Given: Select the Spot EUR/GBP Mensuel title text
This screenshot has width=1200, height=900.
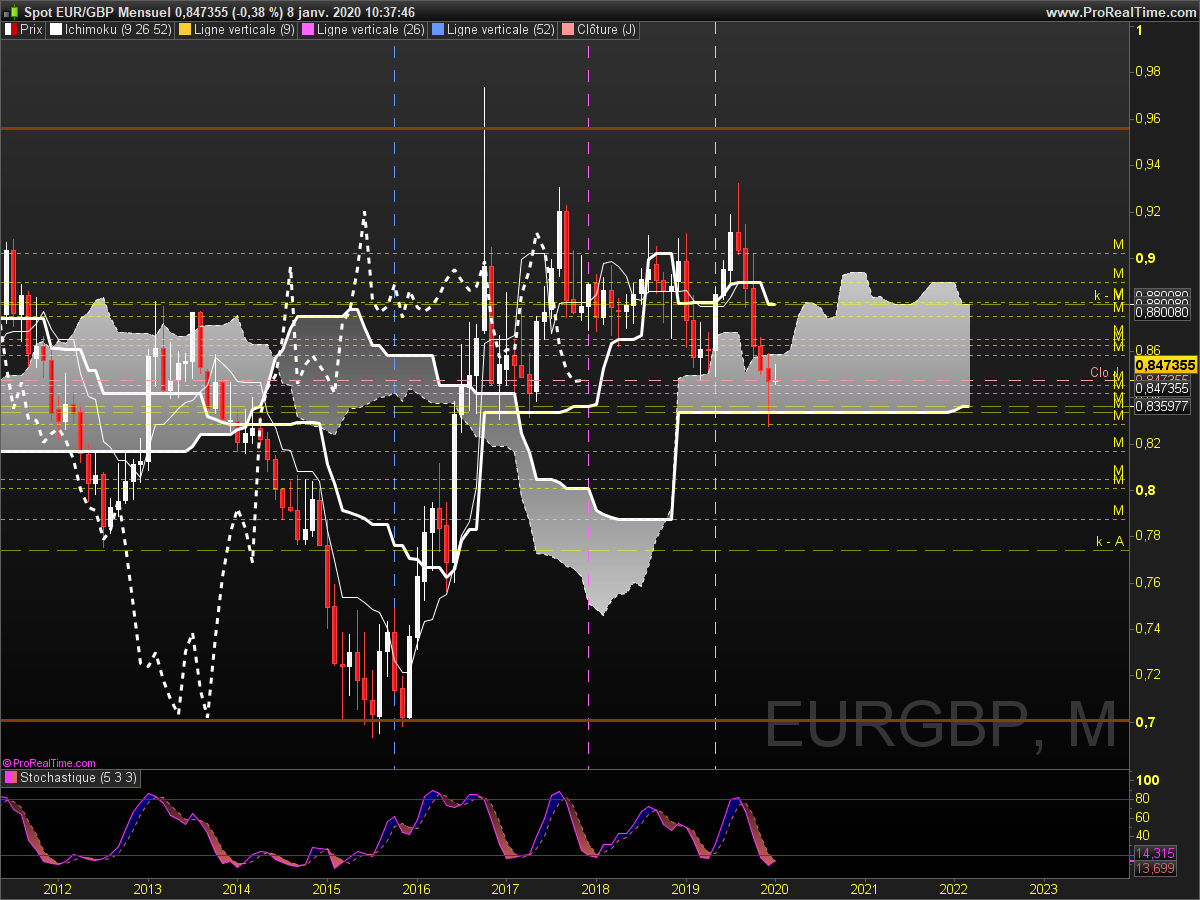Looking at the screenshot, I should 98,12.
